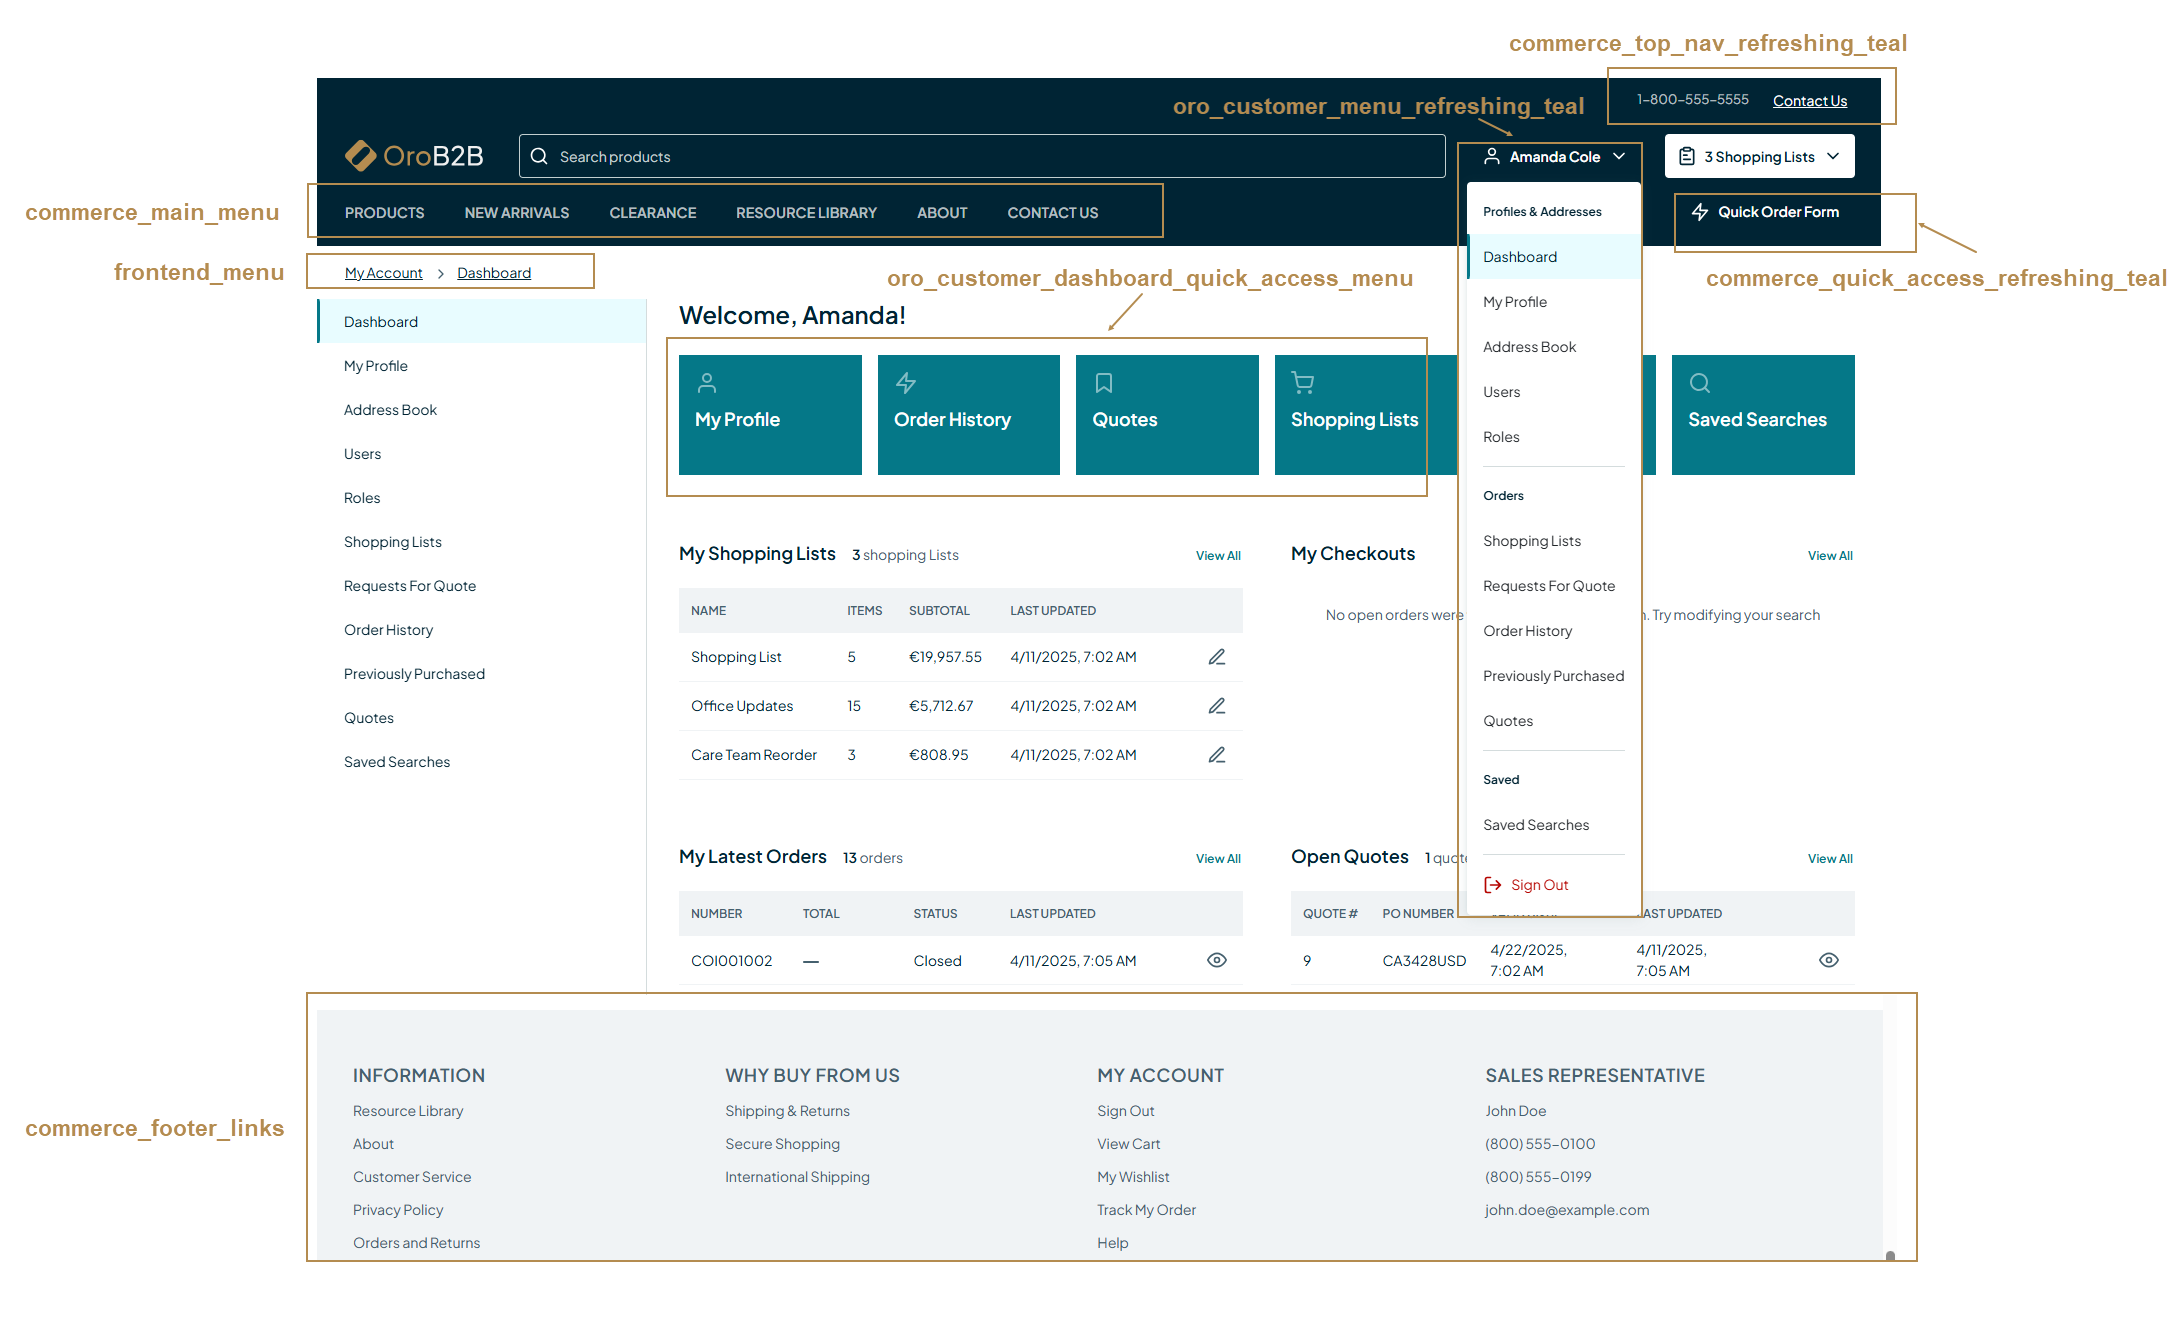Click View All for My Latest Orders
Viewport: 2182px width, 1337px height.
[x=1217, y=859]
